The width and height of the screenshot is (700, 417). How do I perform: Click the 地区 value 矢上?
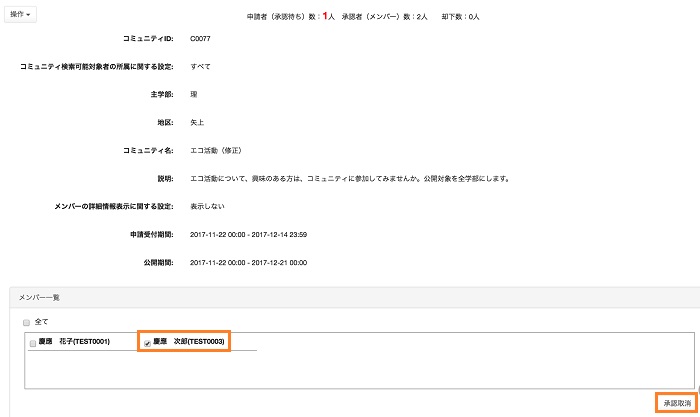click(196, 122)
